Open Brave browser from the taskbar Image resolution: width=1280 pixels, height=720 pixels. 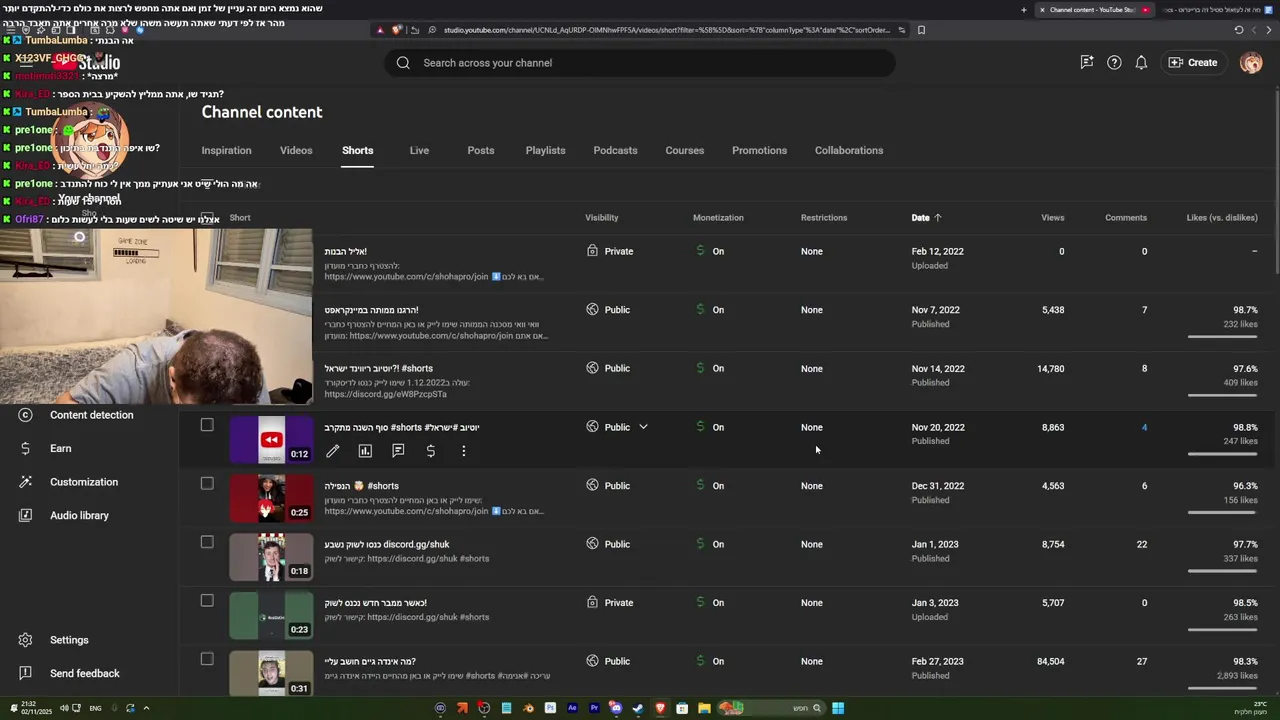coord(661,708)
